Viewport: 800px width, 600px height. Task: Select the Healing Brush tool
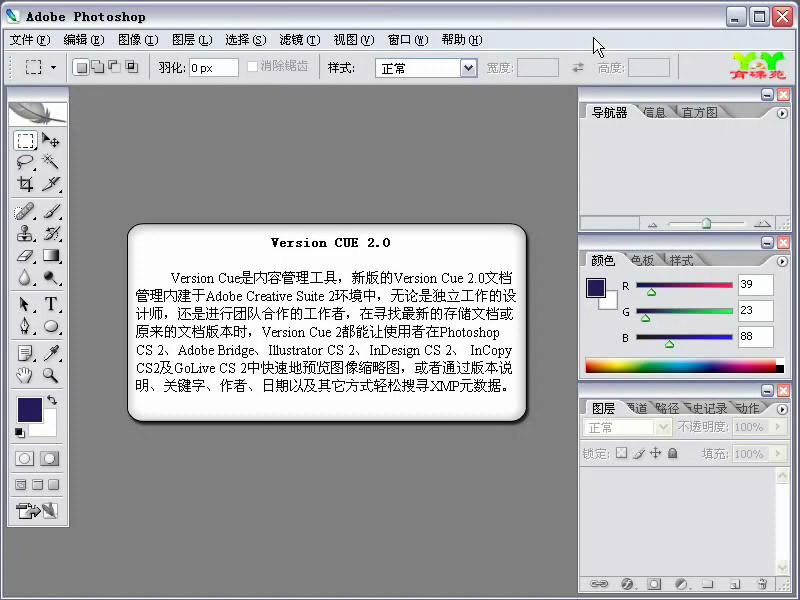(x=25, y=211)
